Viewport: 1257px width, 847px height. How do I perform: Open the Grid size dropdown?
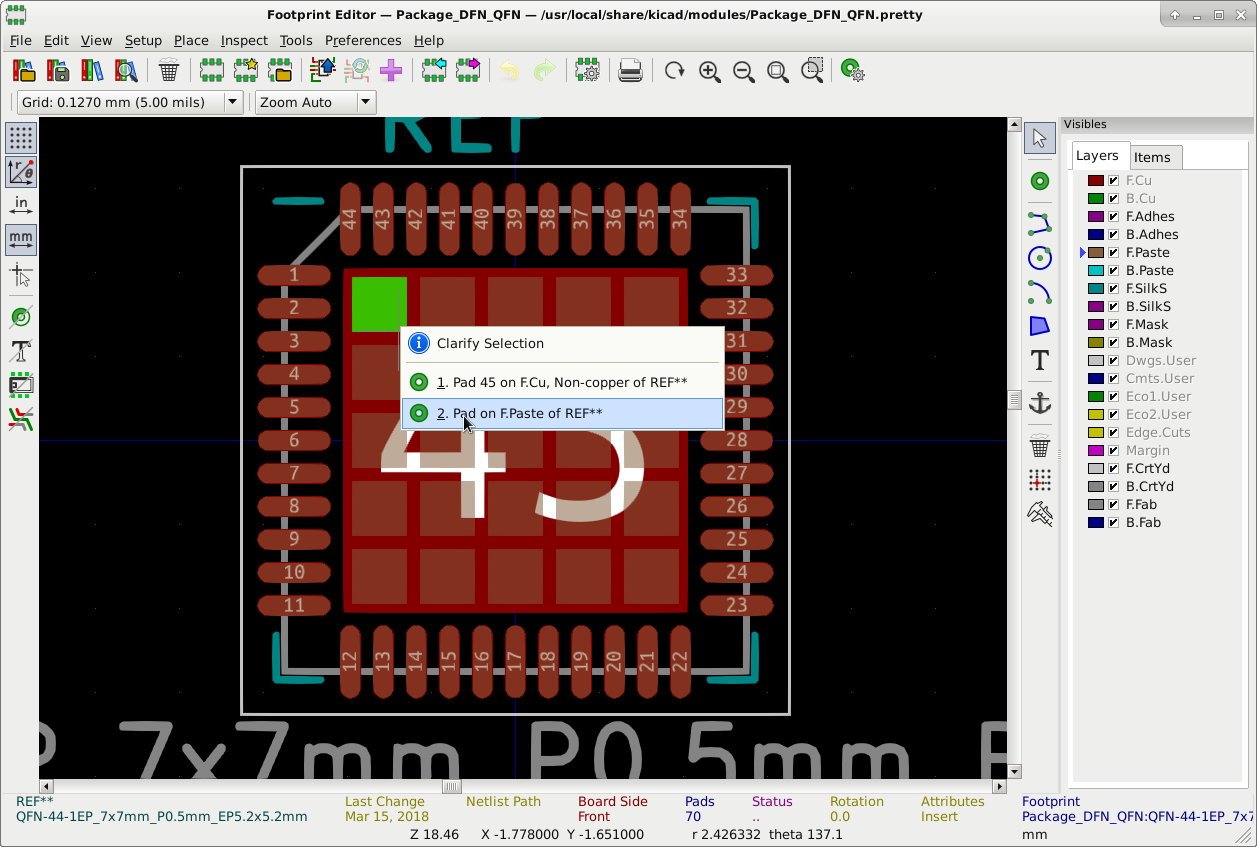(232, 102)
